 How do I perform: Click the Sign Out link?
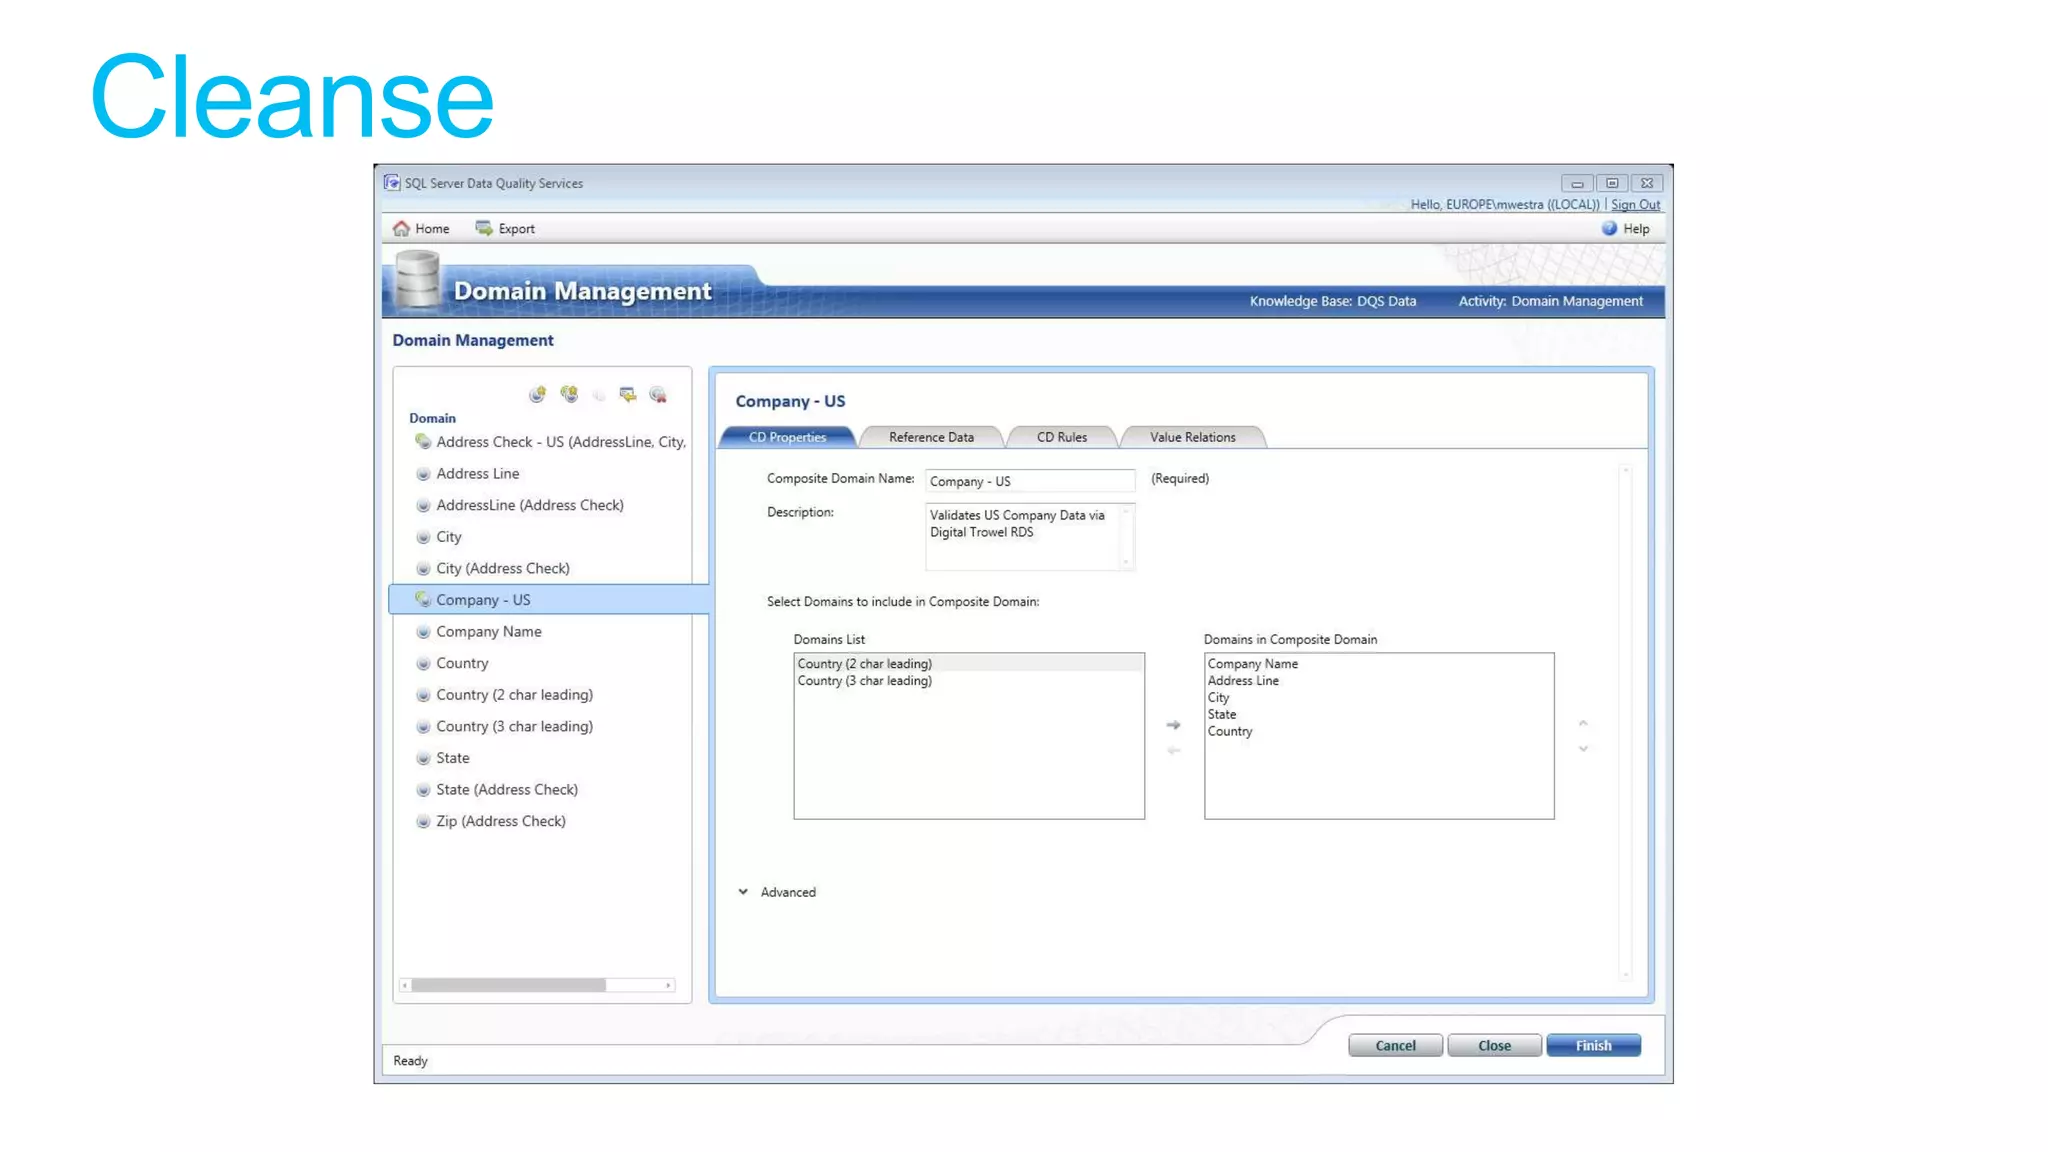pos(1635,204)
